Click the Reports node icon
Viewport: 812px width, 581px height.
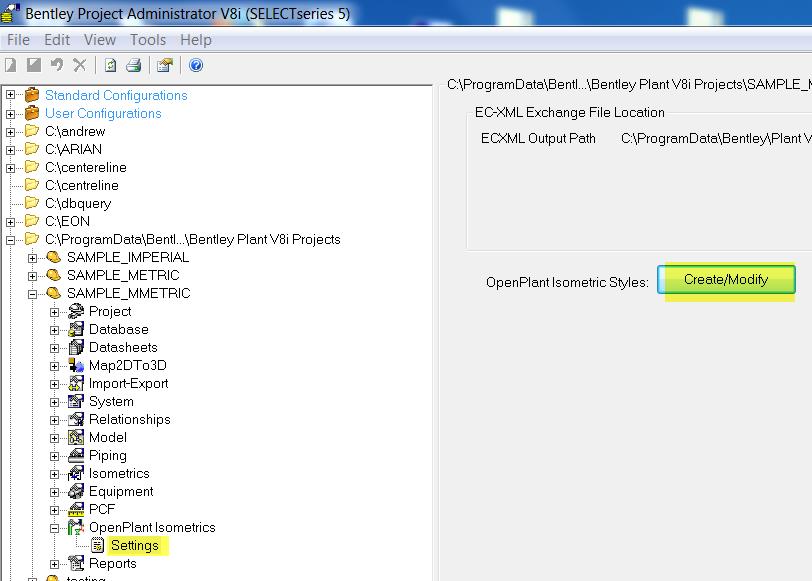click(x=76, y=563)
